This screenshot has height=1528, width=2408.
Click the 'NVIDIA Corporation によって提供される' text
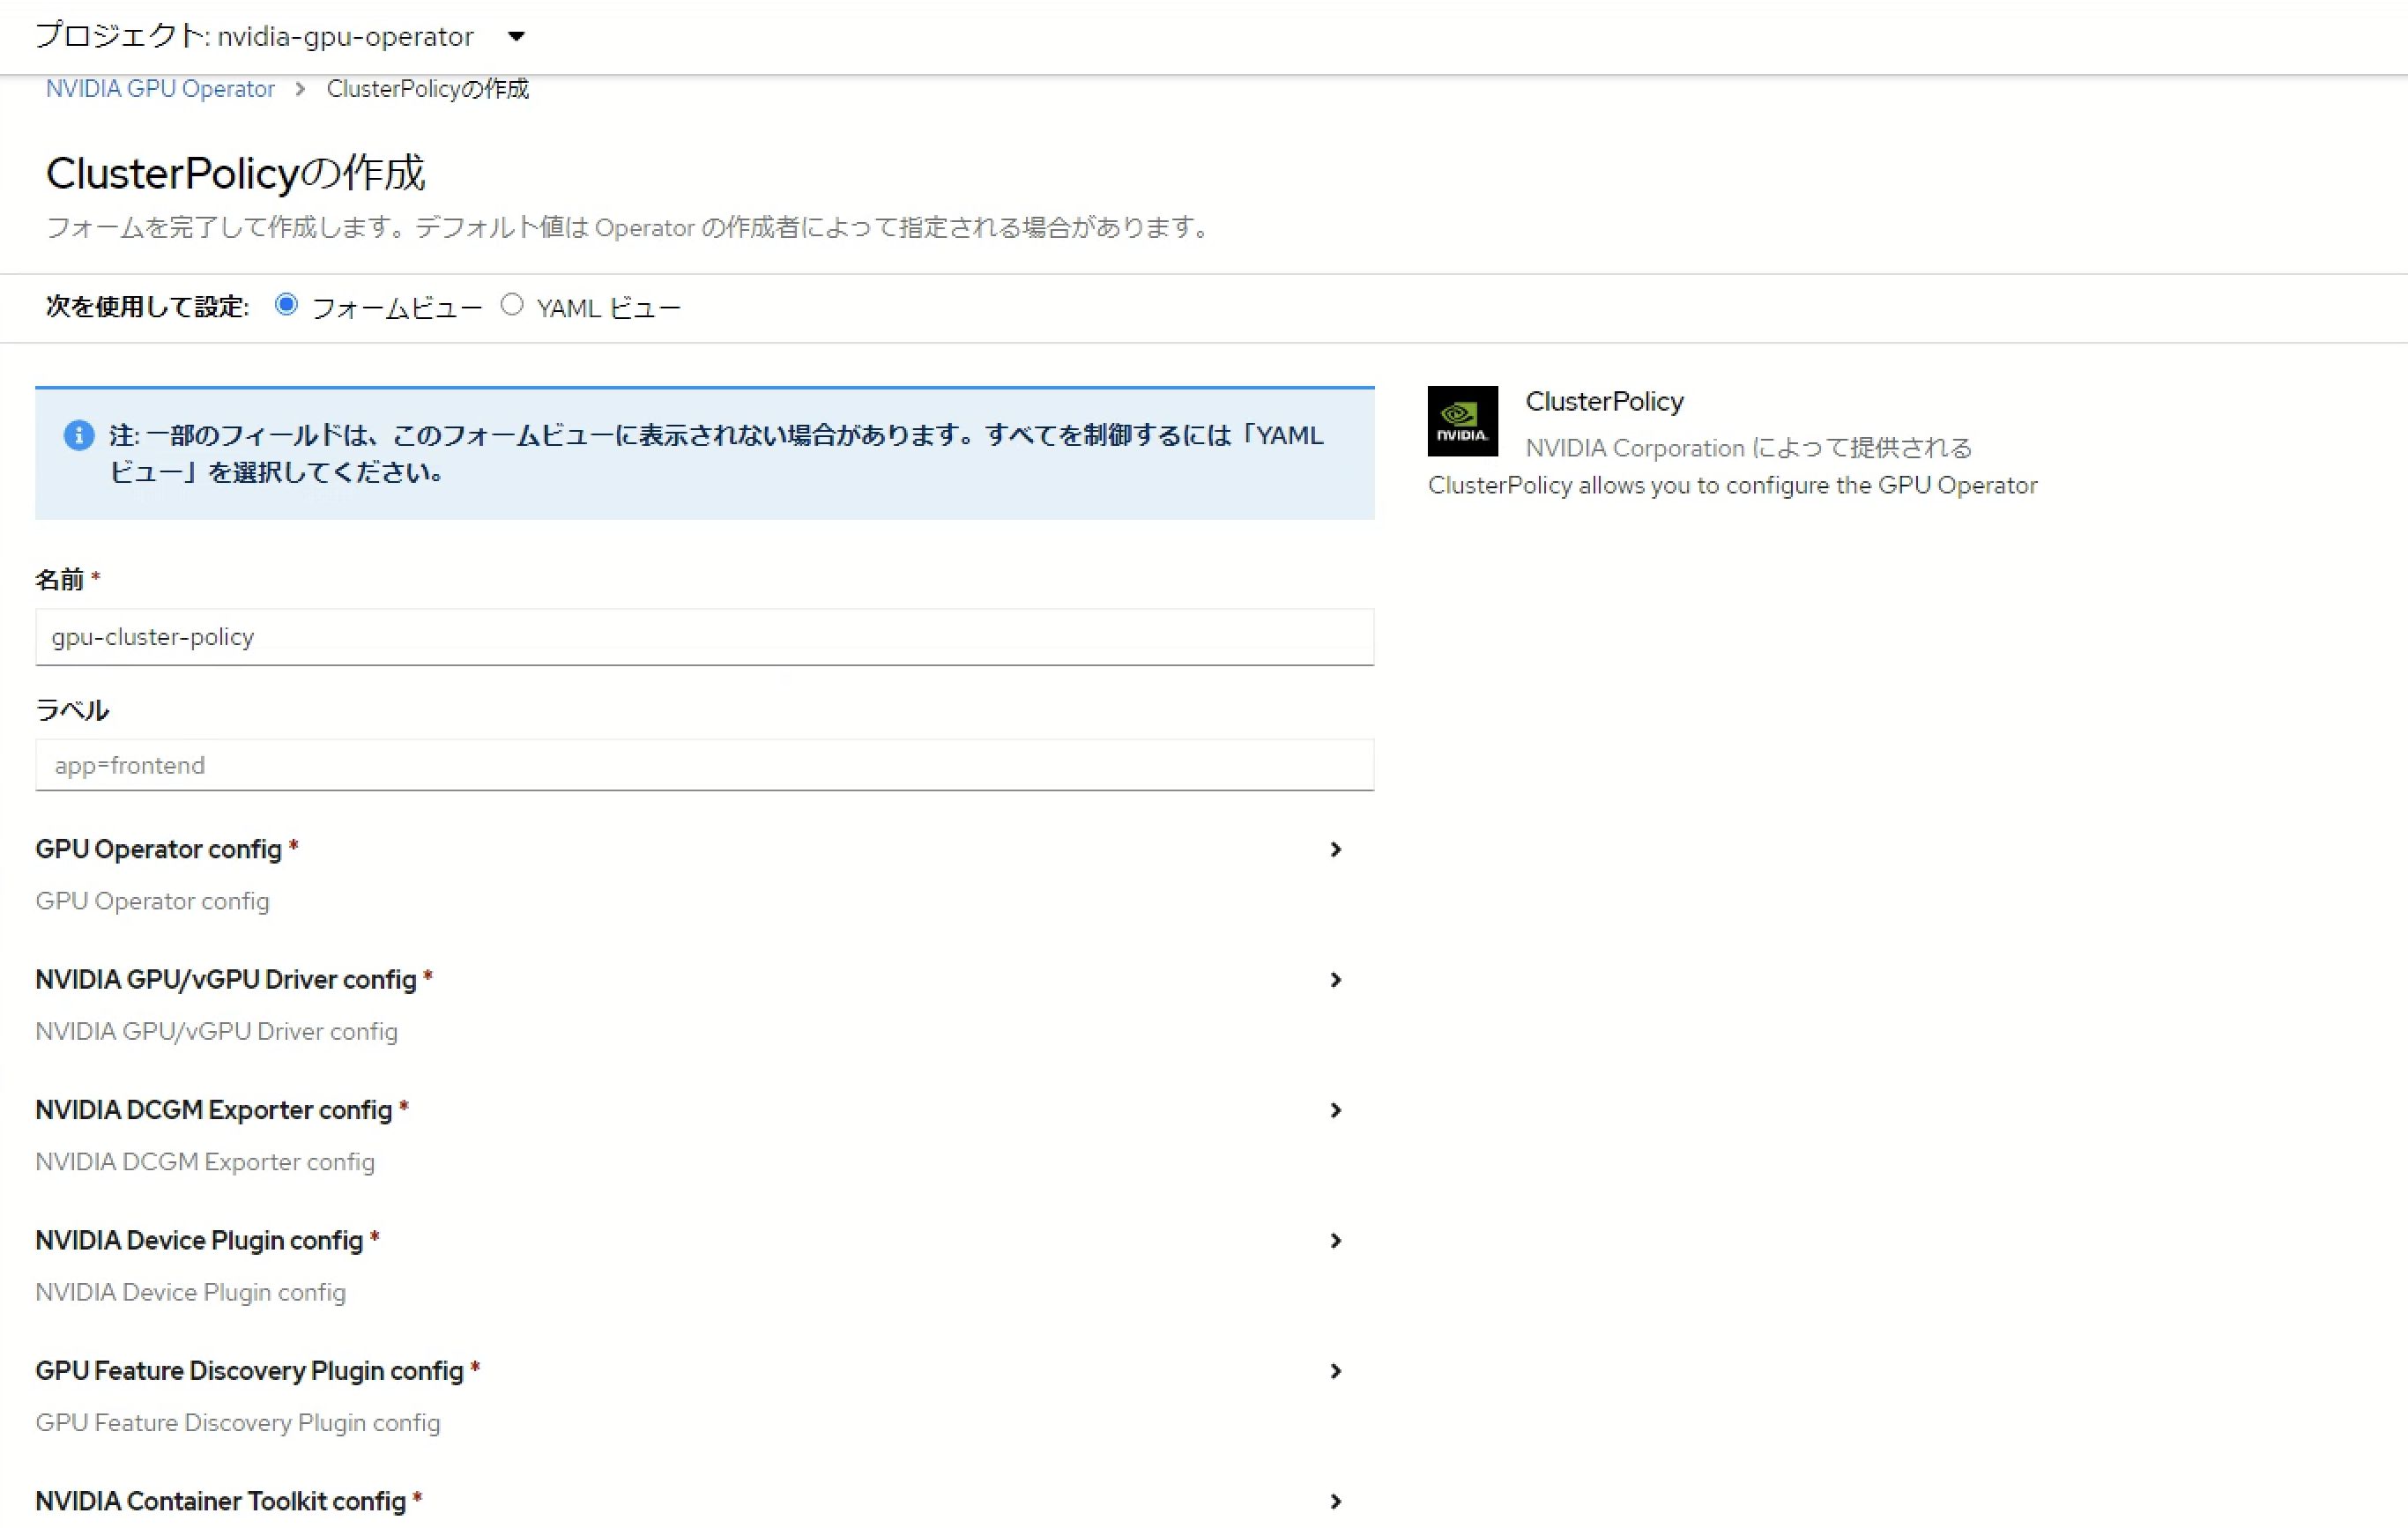point(1748,448)
